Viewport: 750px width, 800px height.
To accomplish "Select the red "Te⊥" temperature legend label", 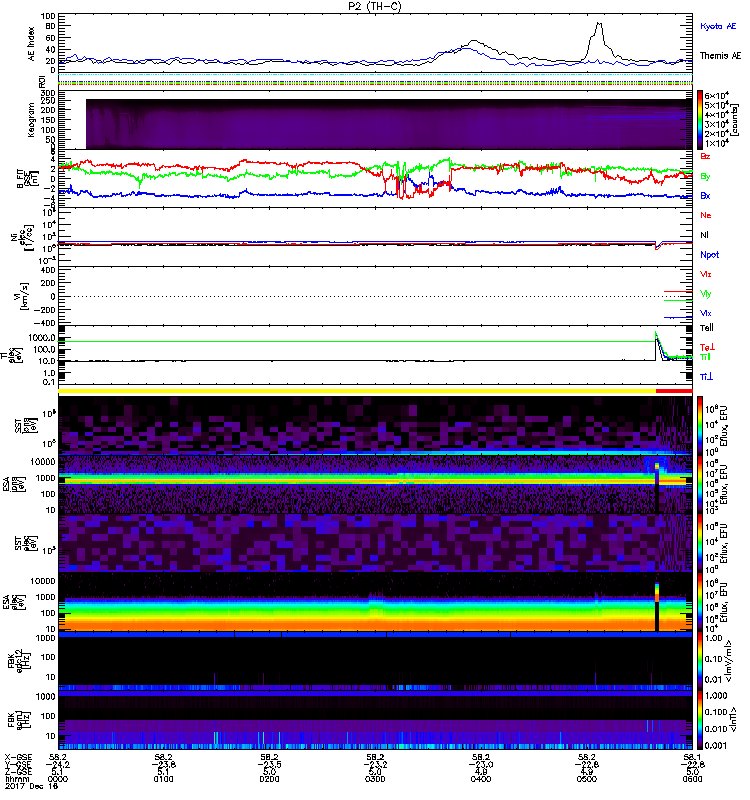I will (707, 347).
